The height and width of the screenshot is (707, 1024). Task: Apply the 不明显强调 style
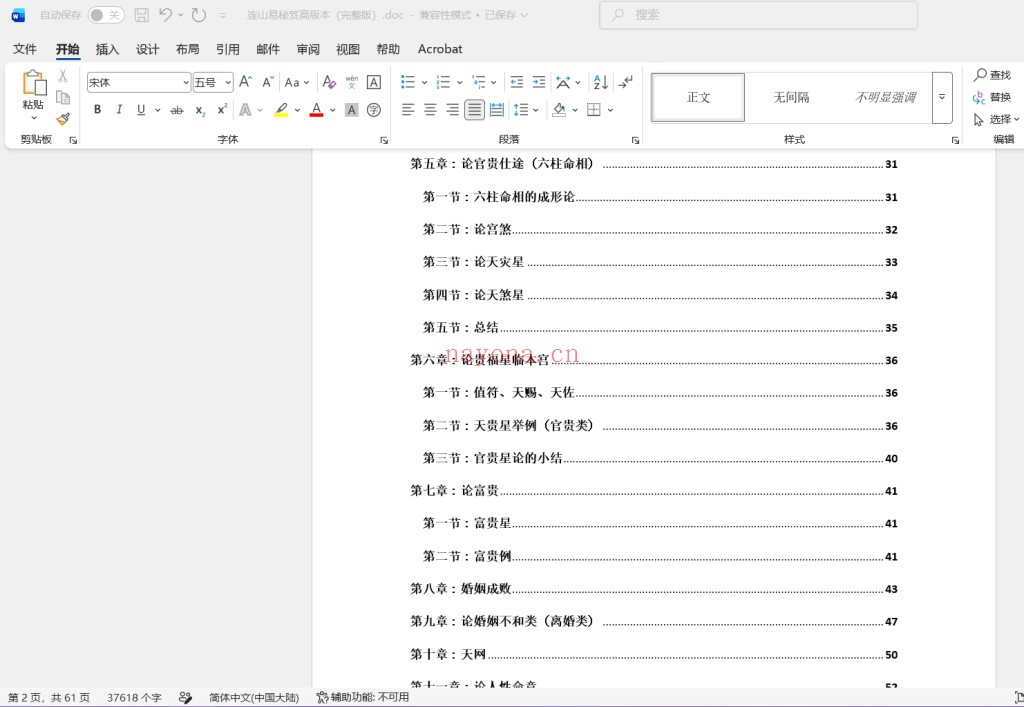click(x=885, y=97)
